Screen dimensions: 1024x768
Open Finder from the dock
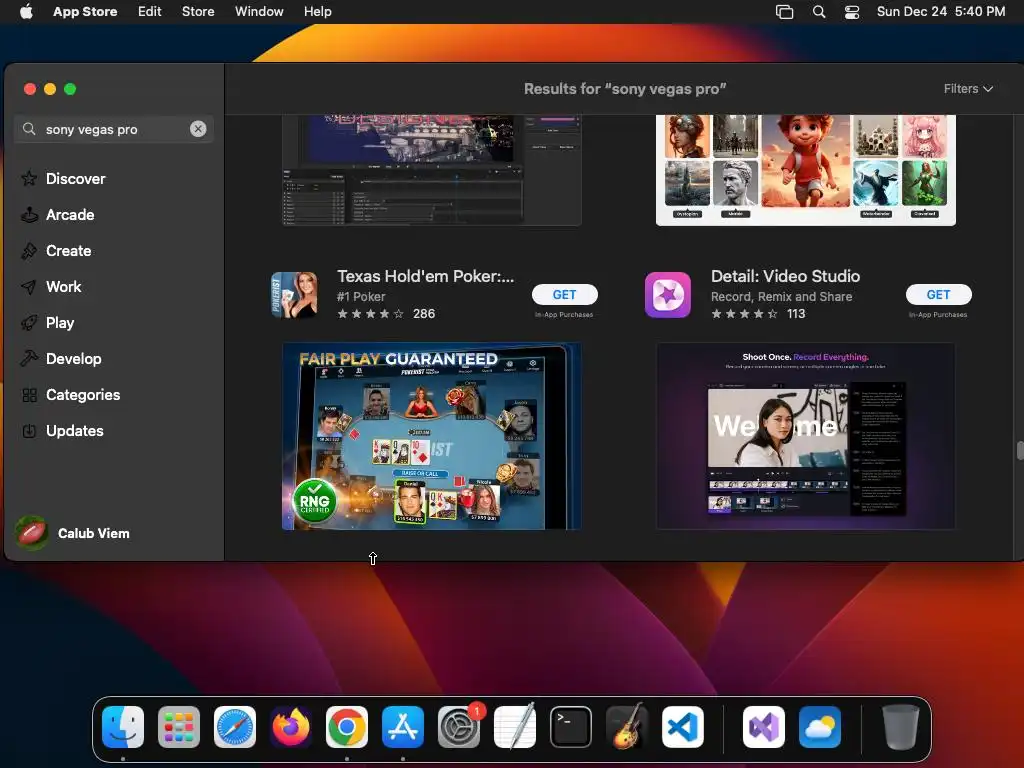123,727
